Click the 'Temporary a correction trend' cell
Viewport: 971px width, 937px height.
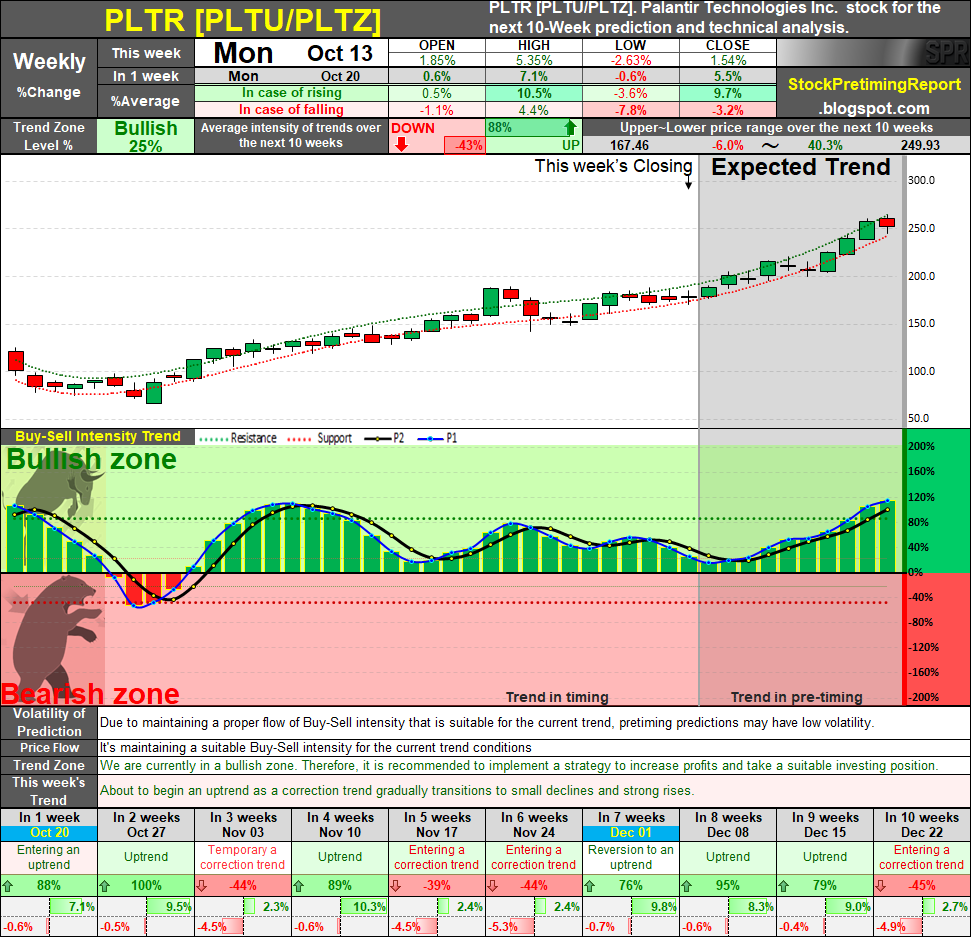click(x=243, y=857)
